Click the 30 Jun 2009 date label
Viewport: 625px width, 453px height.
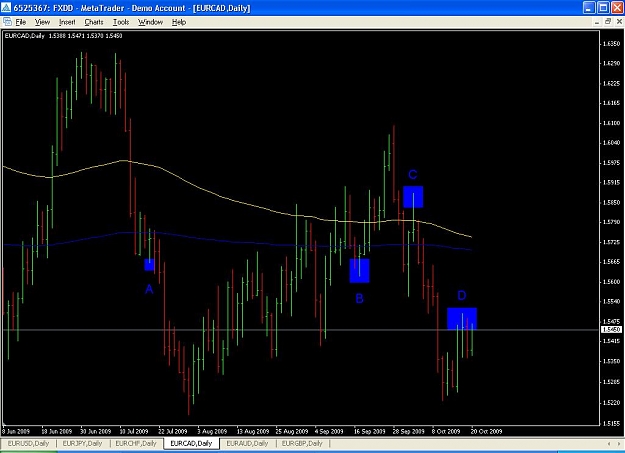click(95, 431)
